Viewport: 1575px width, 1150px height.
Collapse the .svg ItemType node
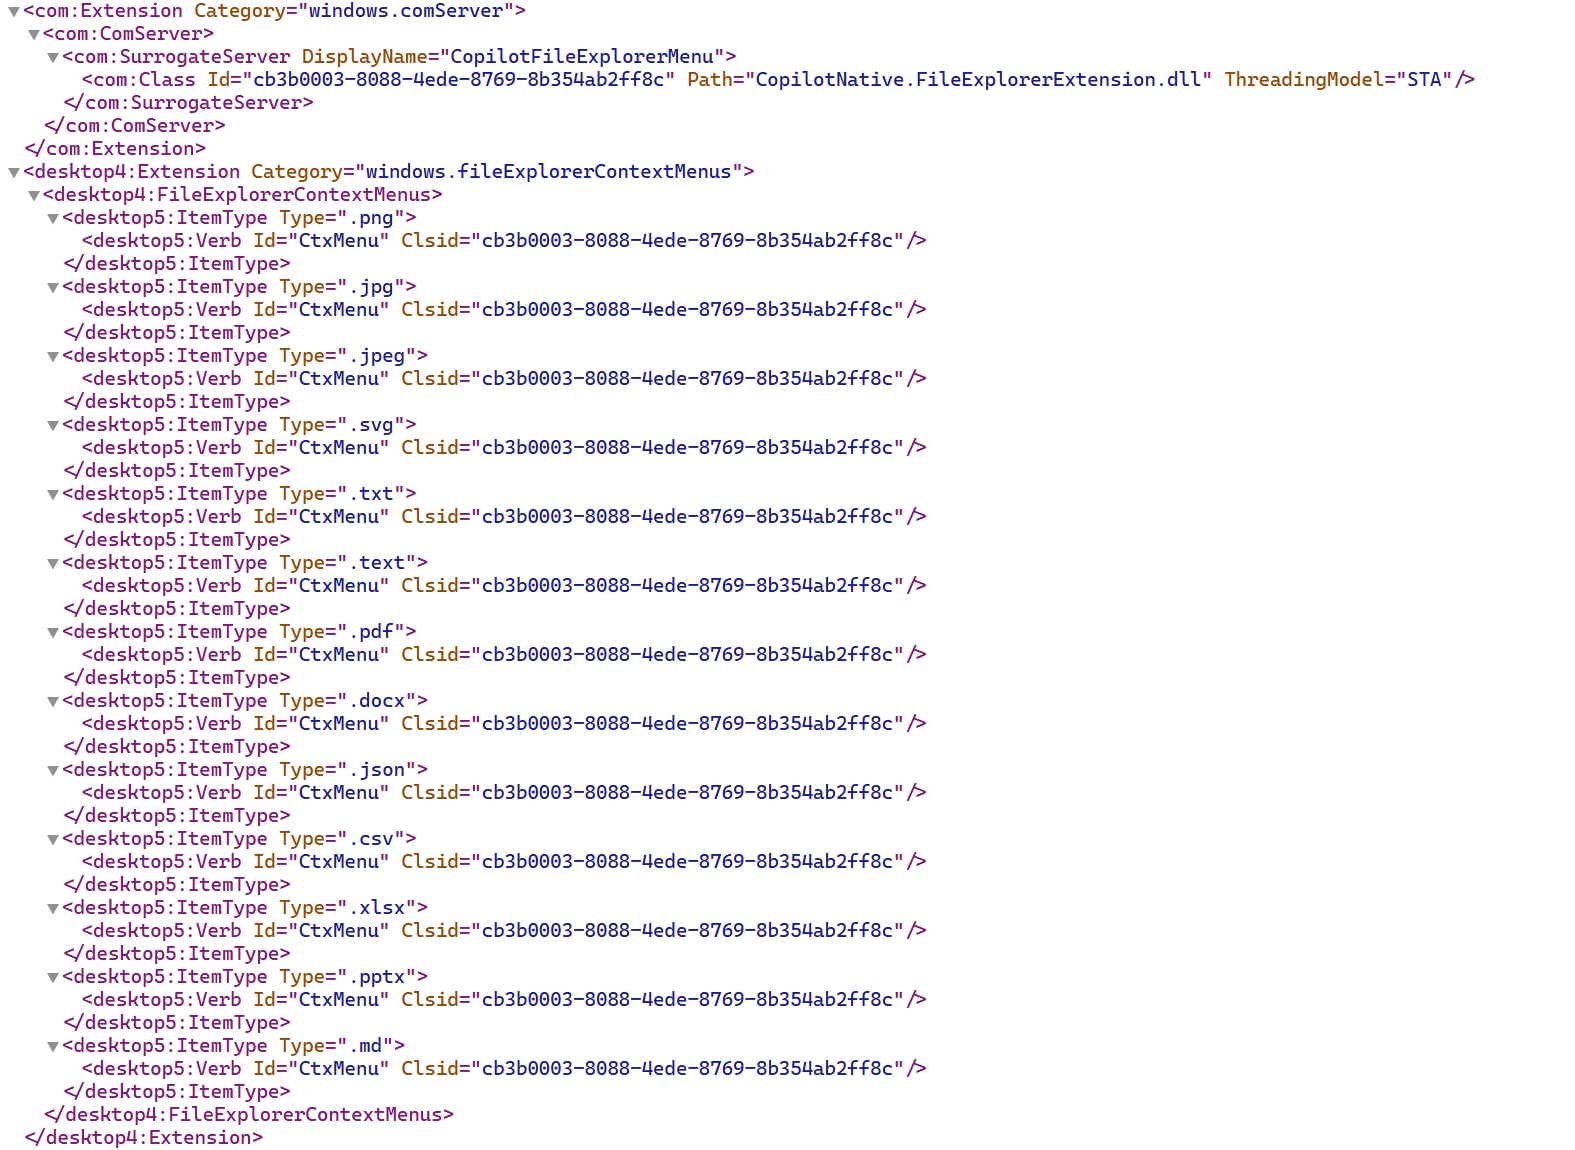point(53,426)
